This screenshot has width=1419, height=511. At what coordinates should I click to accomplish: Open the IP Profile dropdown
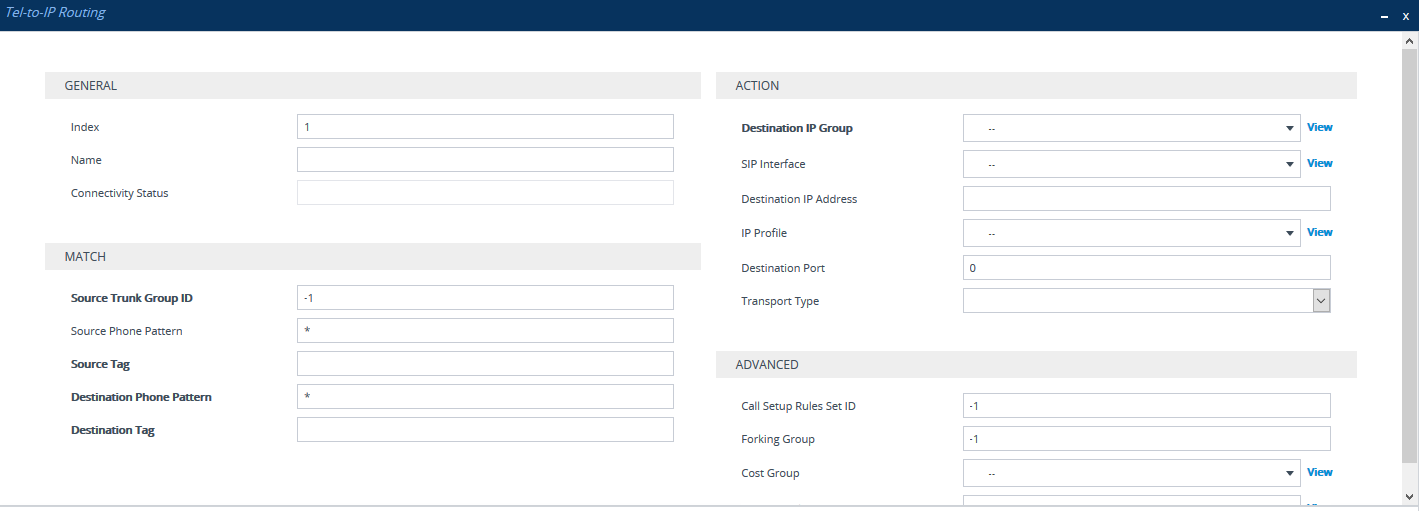click(x=1130, y=233)
